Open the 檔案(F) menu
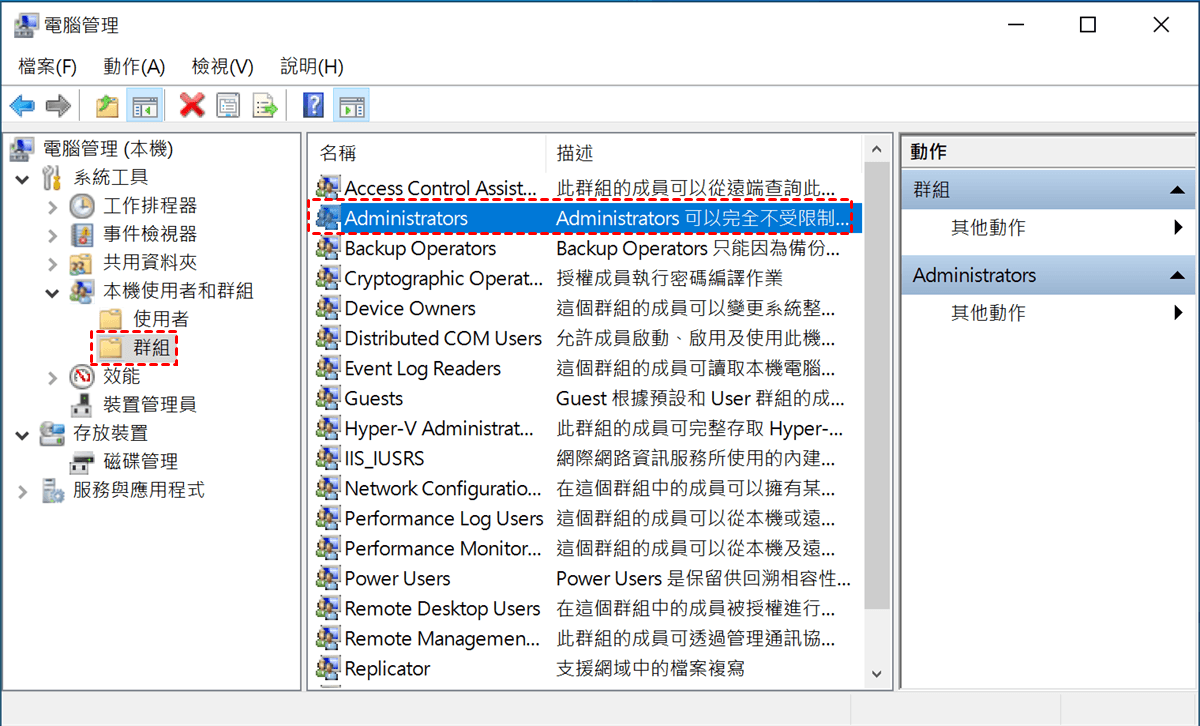Viewport: 1200px width, 726px height. [47, 67]
